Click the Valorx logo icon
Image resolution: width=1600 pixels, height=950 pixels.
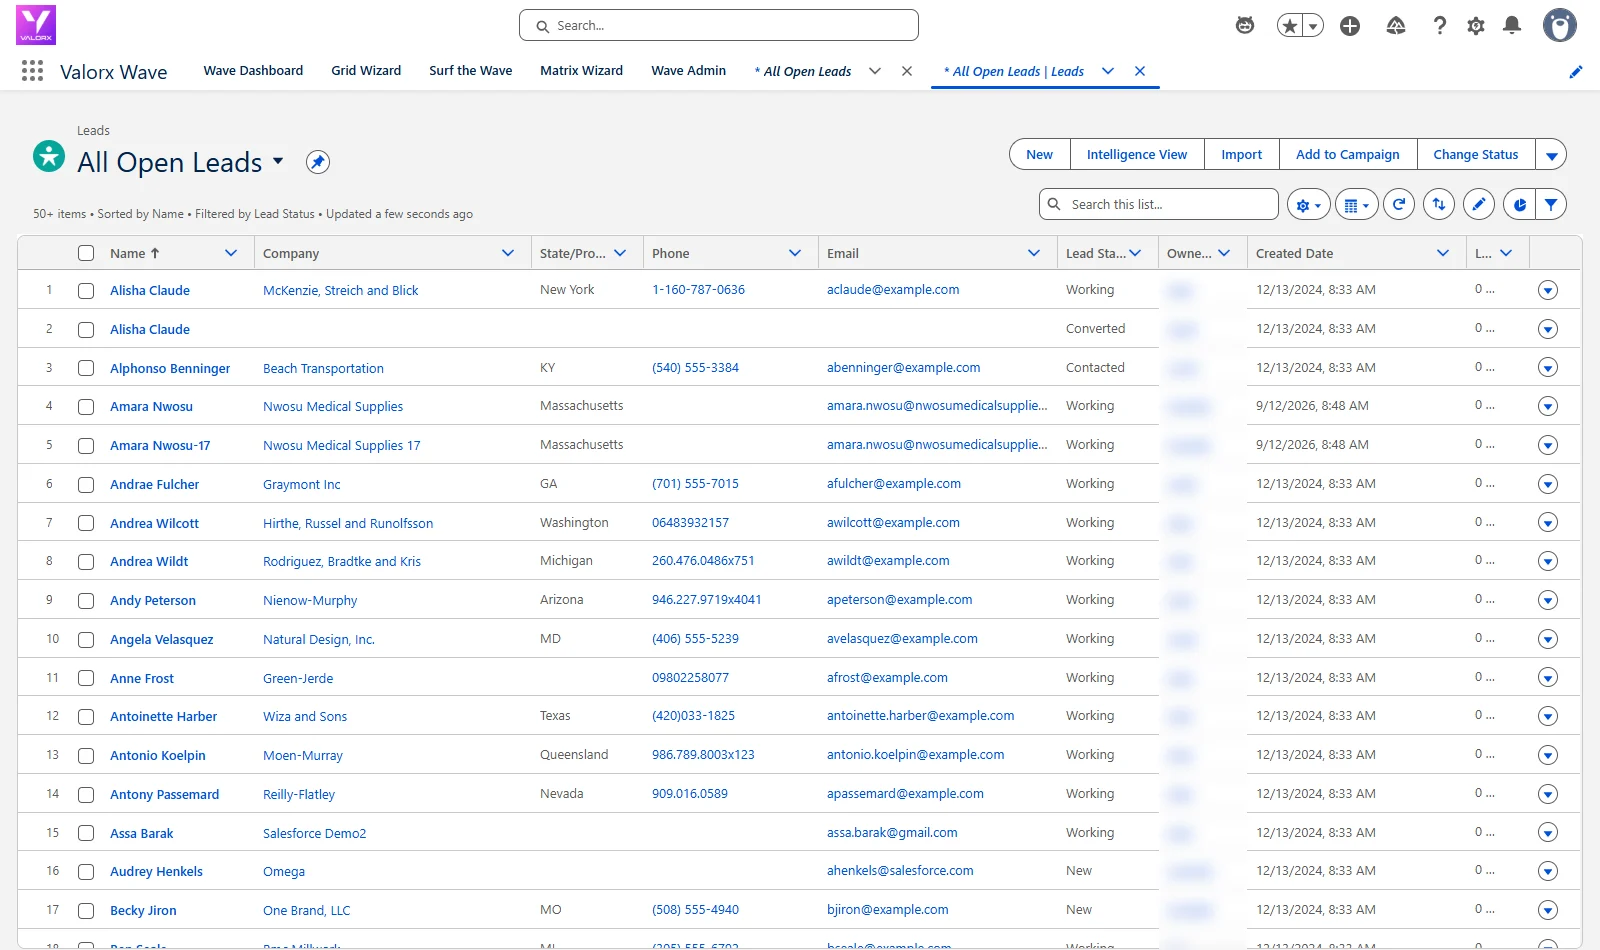point(36,25)
